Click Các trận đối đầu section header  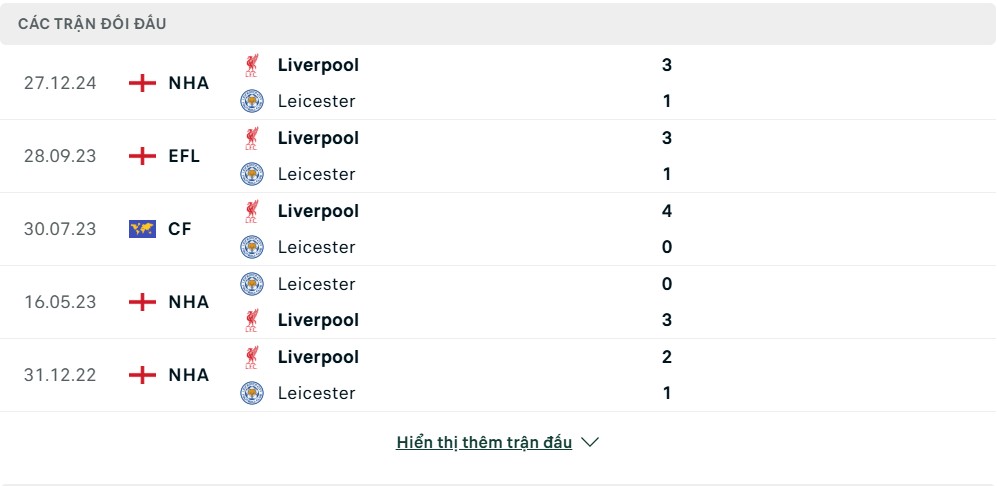92,24
